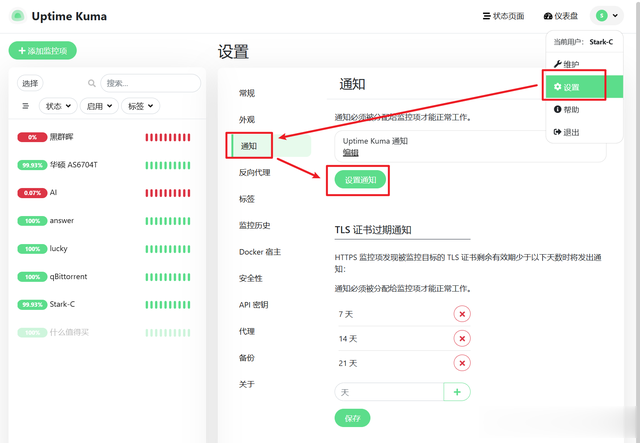Click the 保存 save button
The height and width of the screenshot is (443, 640).
(x=352, y=418)
